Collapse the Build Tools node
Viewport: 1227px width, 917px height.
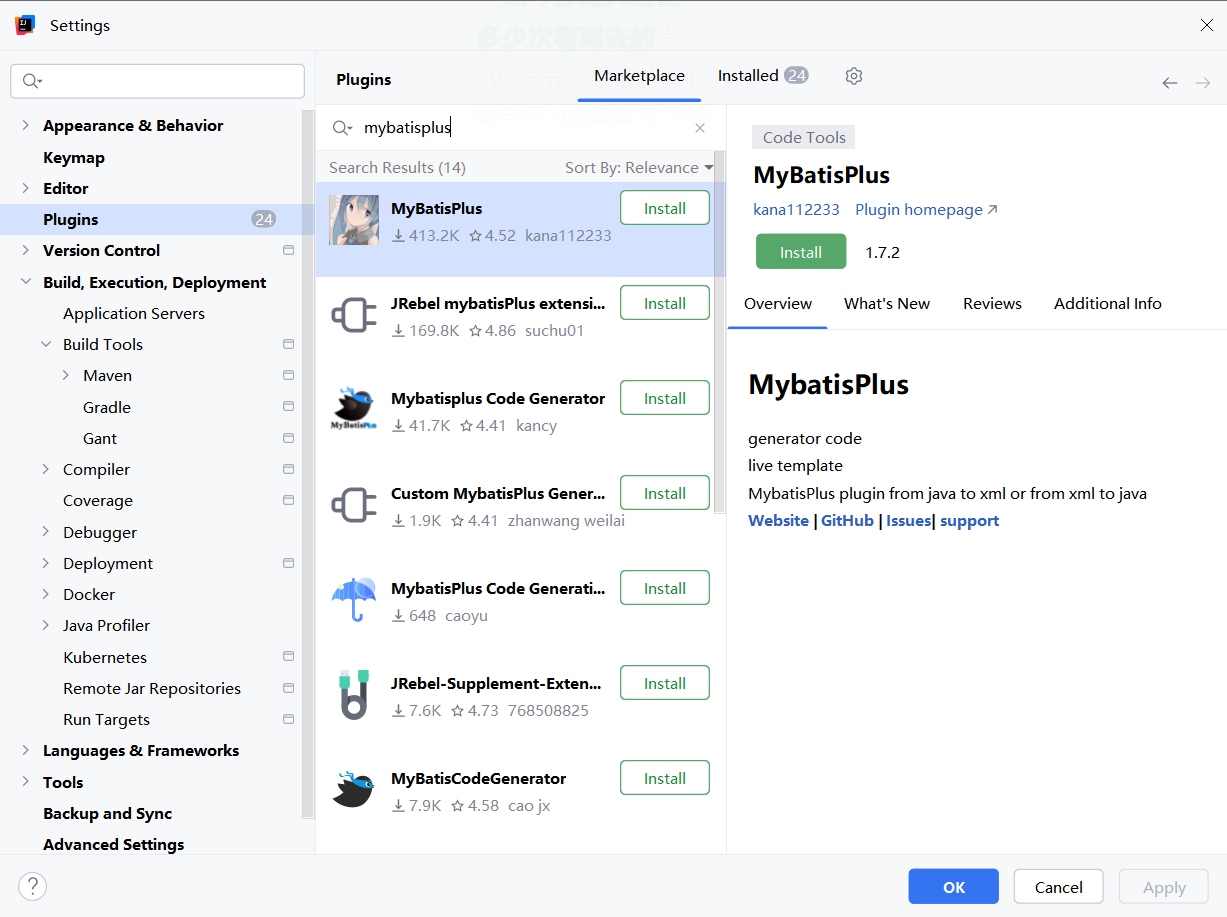tap(45, 344)
